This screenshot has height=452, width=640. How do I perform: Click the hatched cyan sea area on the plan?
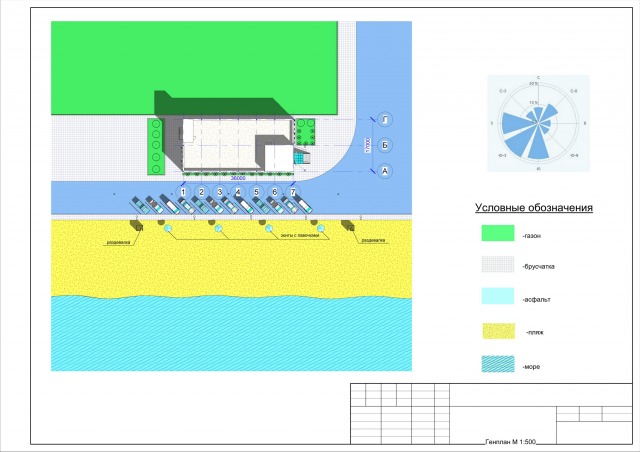click(x=231, y=335)
